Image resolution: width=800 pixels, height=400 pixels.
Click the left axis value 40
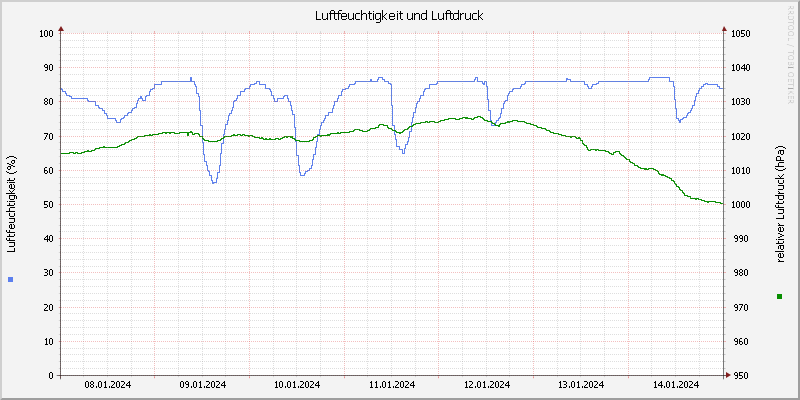48,239
